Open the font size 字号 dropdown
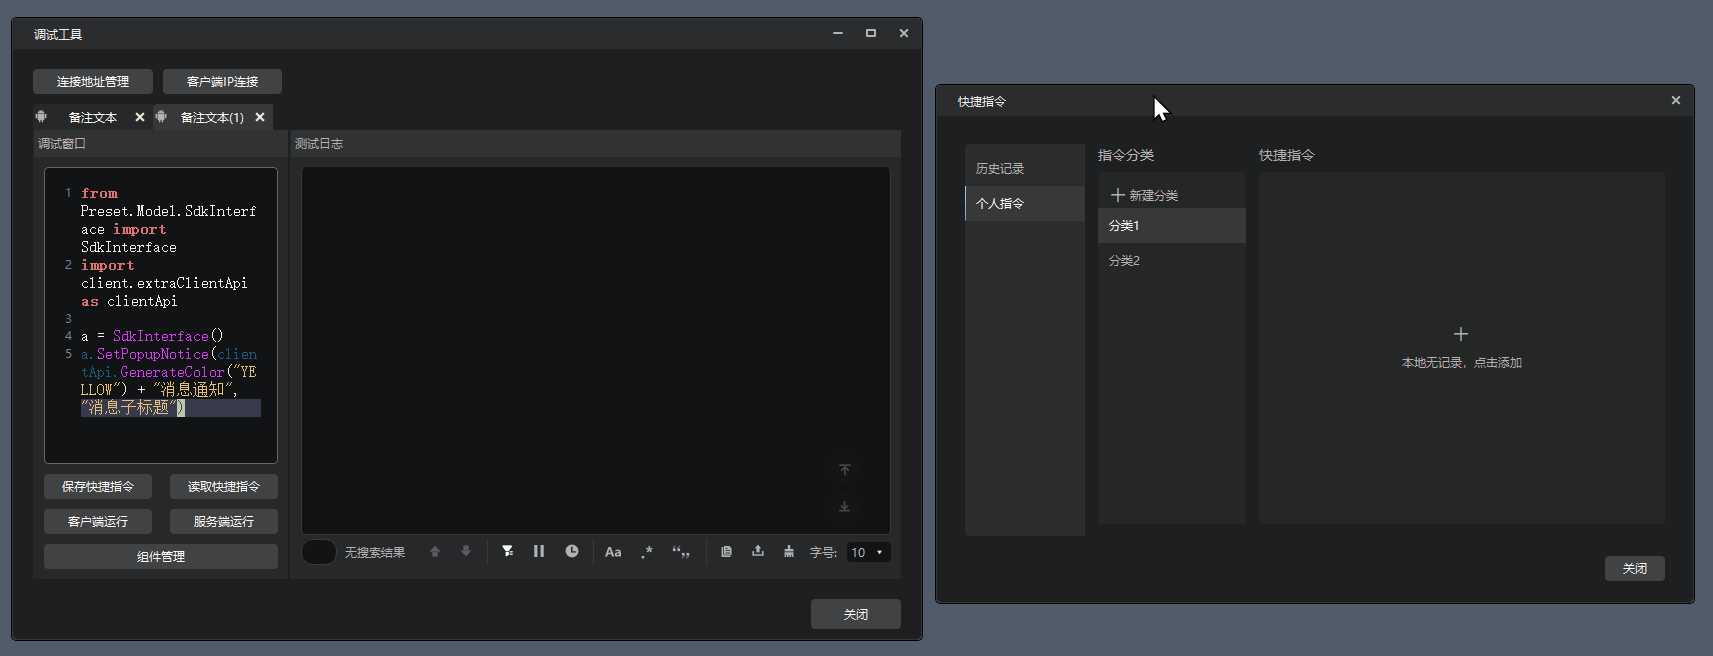This screenshot has width=1713, height=656. coord(868,552)
